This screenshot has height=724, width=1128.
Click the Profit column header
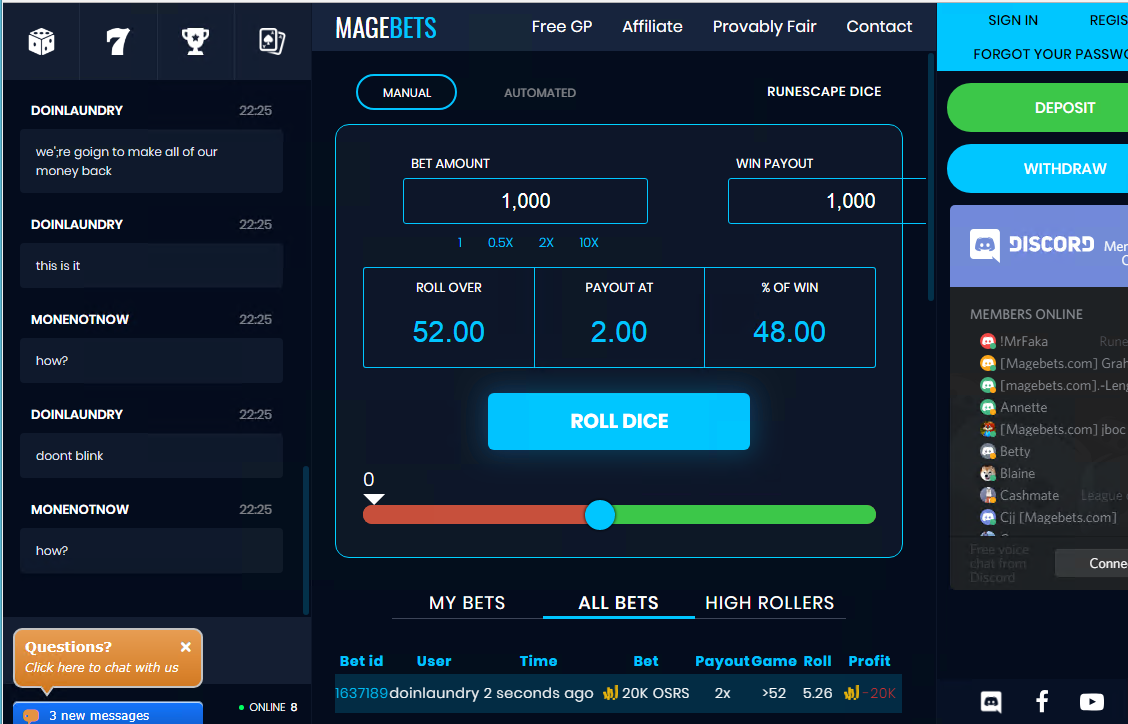(x=869, y=661)
